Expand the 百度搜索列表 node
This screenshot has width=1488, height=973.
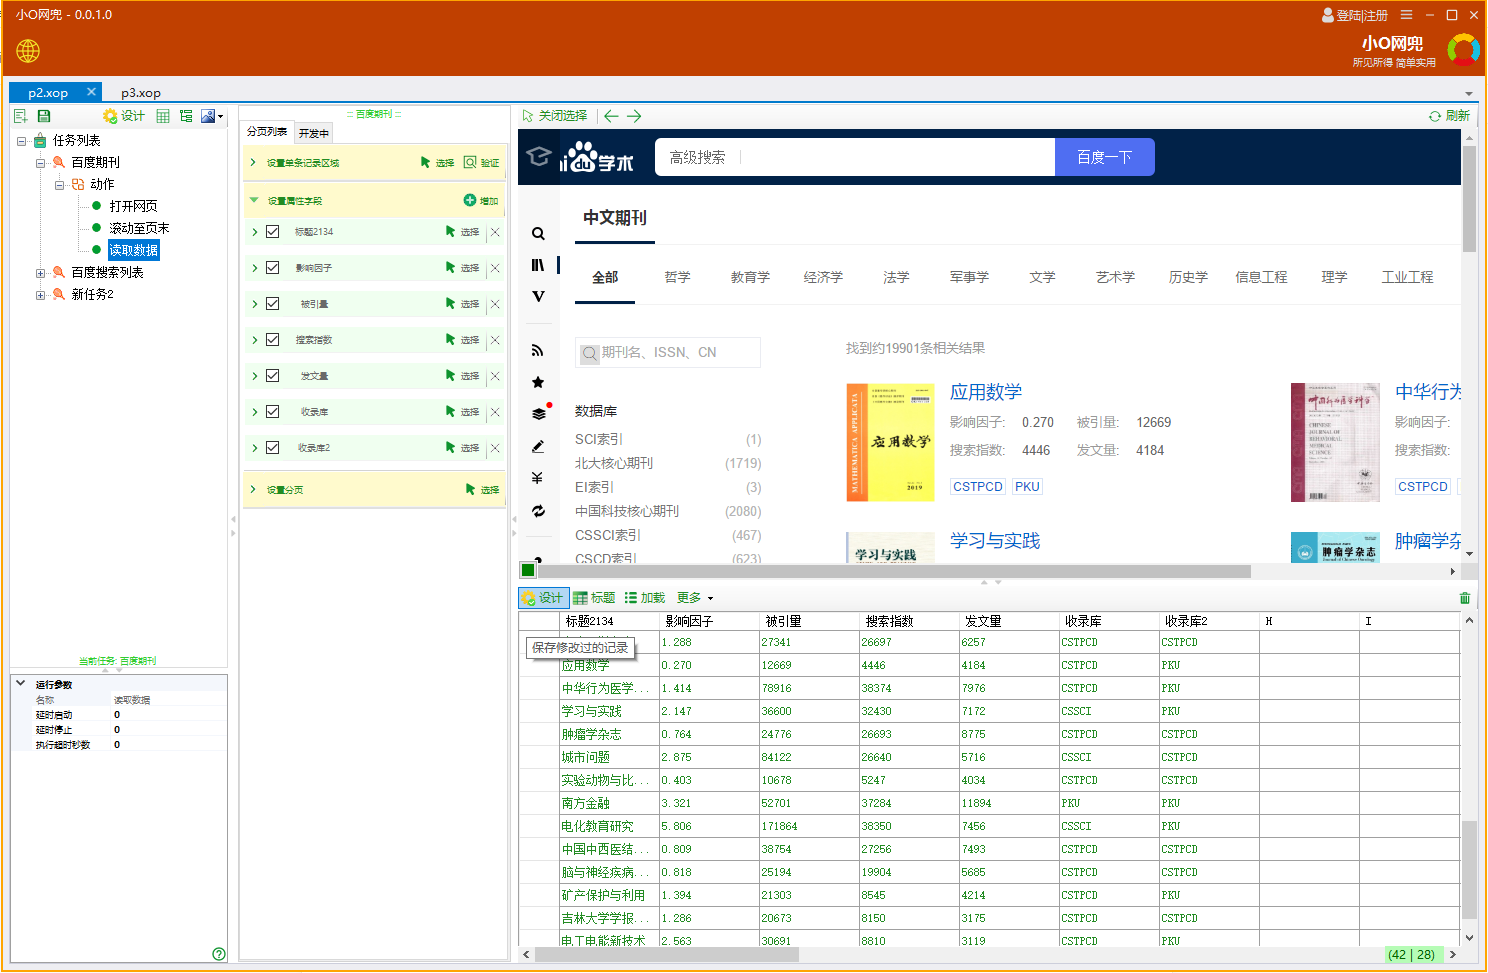point(40,273)
